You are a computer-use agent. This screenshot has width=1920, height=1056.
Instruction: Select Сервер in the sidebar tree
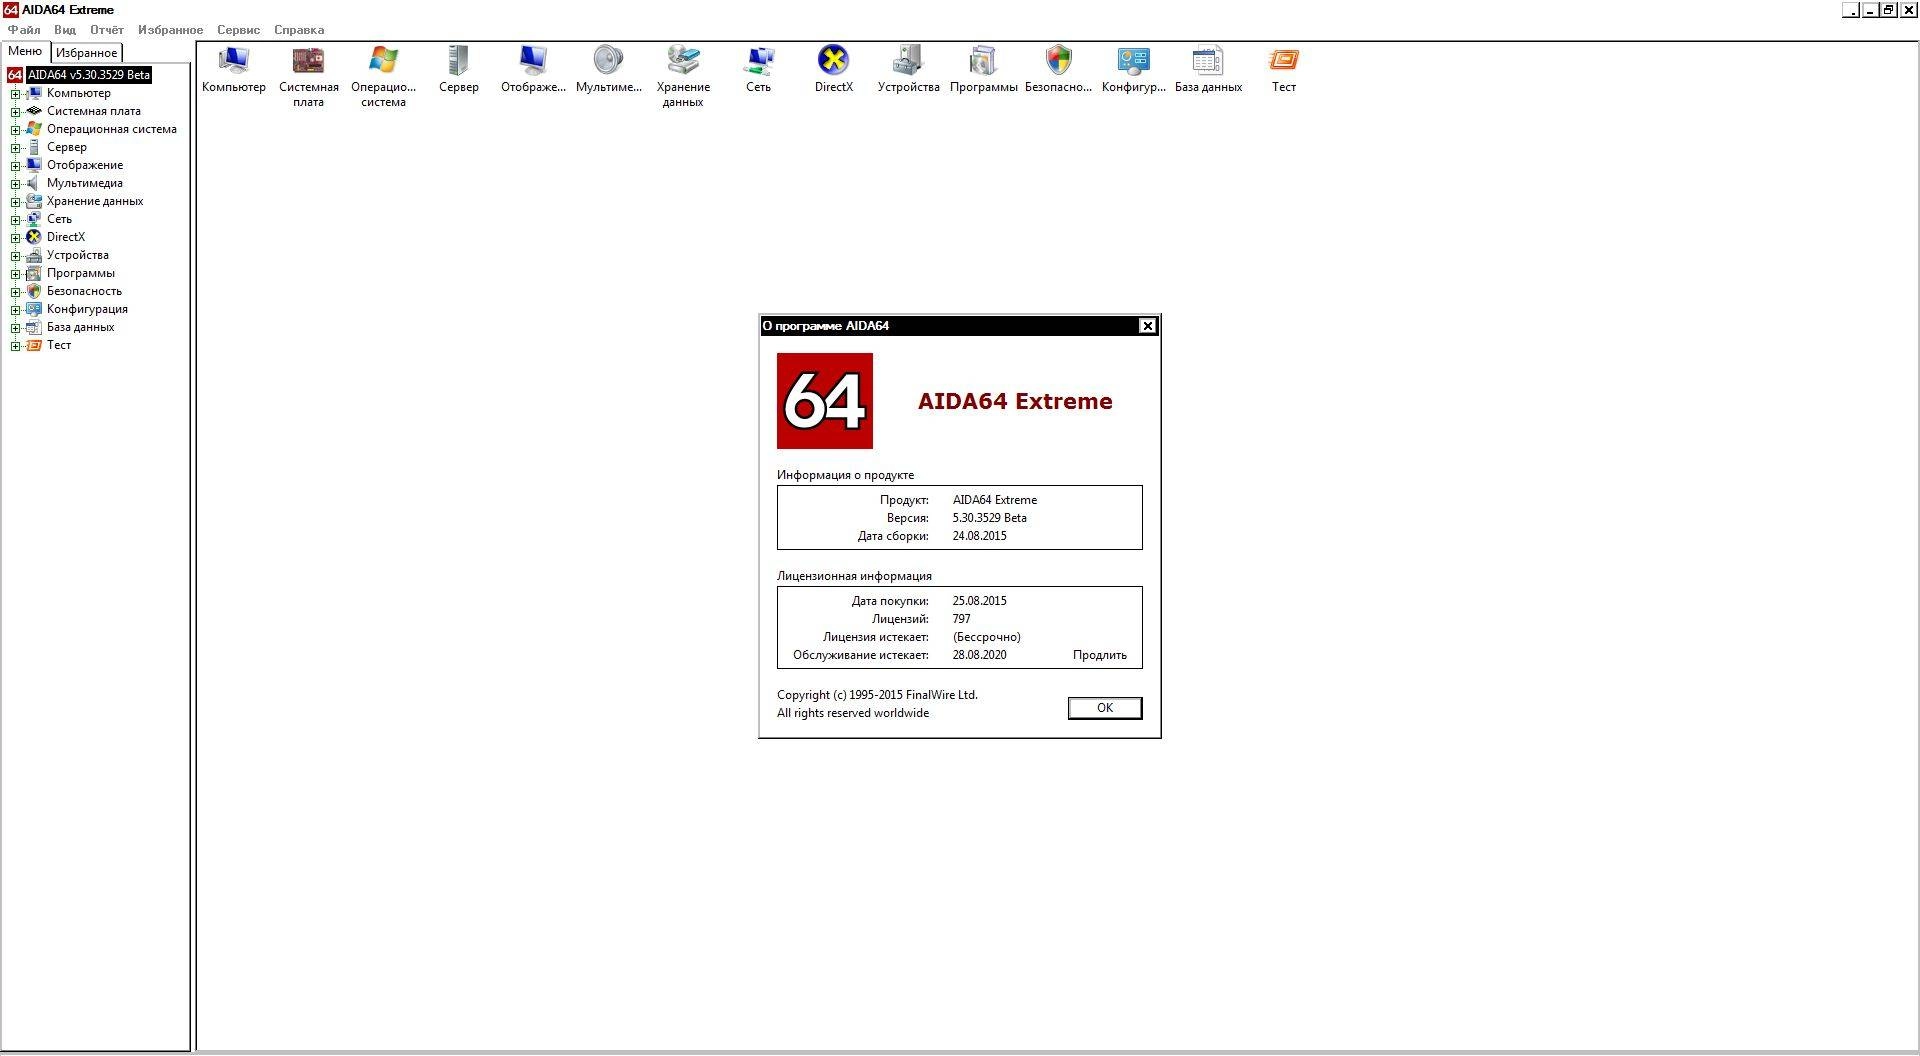pyautogui.click(x=66, y=147)
